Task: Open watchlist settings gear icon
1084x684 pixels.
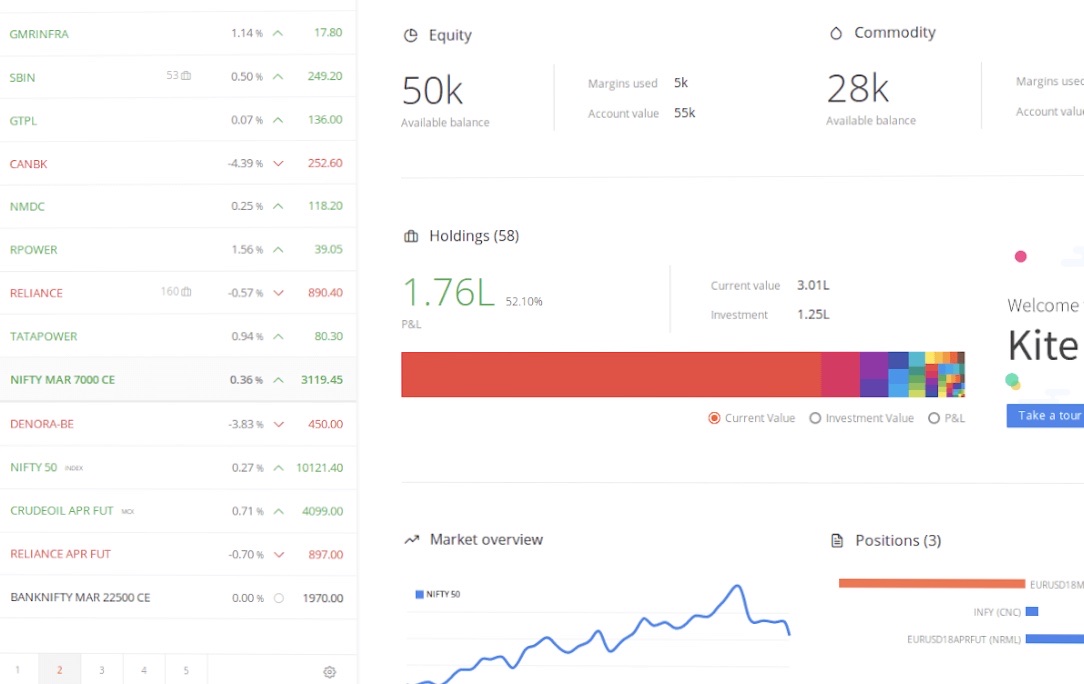Action: pyautogui.click(x=330, y=672)
